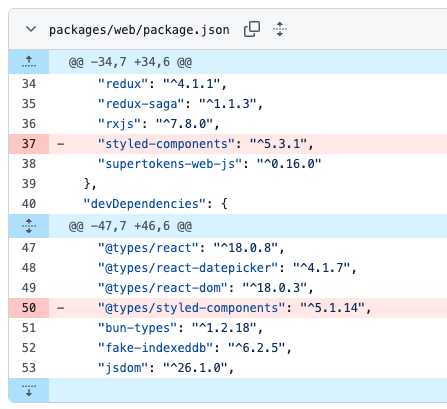This screenshot has height=409, width=447.
Task: Select line number 35
Action: tap(29, 104)
